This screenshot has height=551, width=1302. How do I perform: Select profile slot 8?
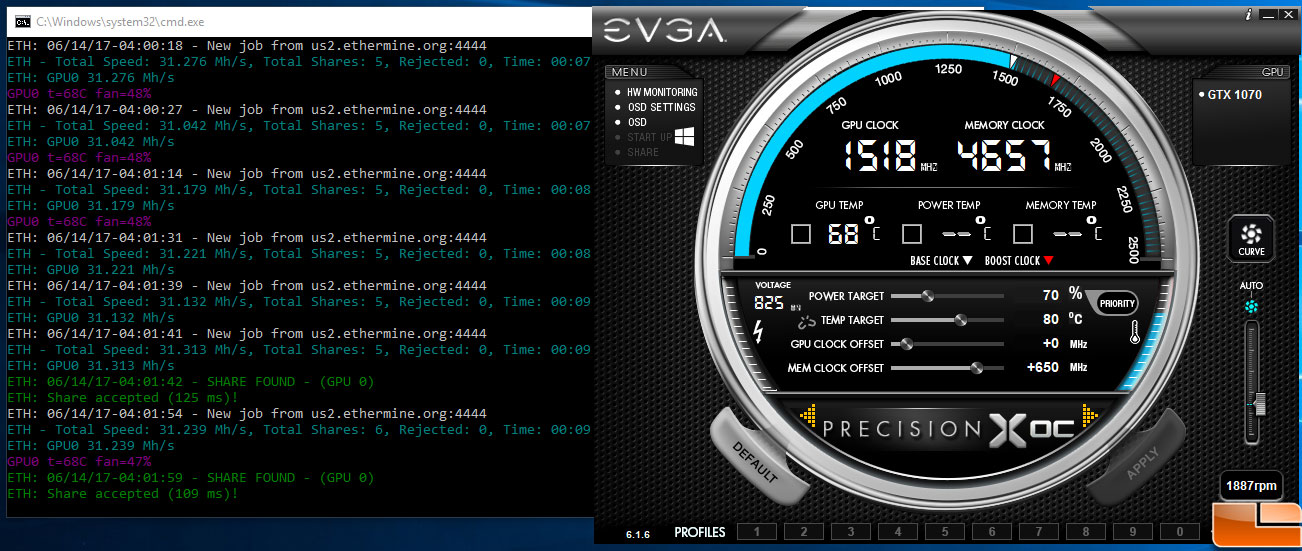point(1086,532)
